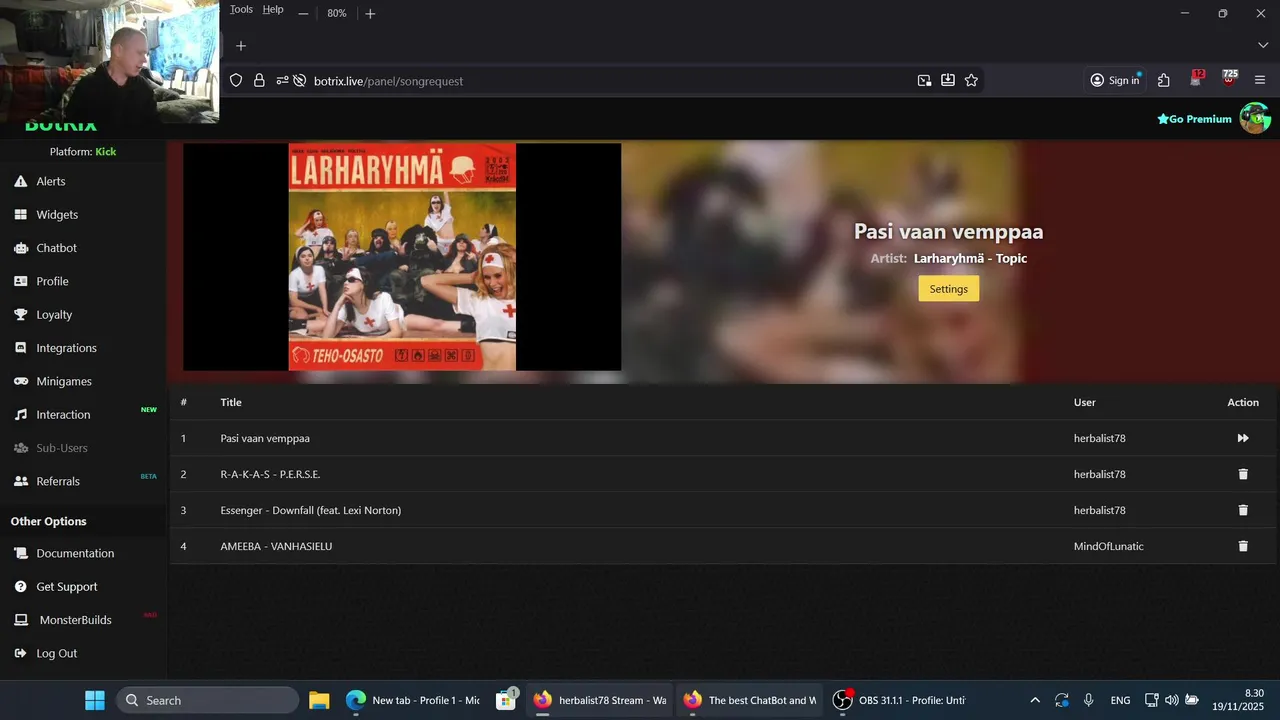Zoom out with the minus button

pyautogui.click(x=303, y=13)
